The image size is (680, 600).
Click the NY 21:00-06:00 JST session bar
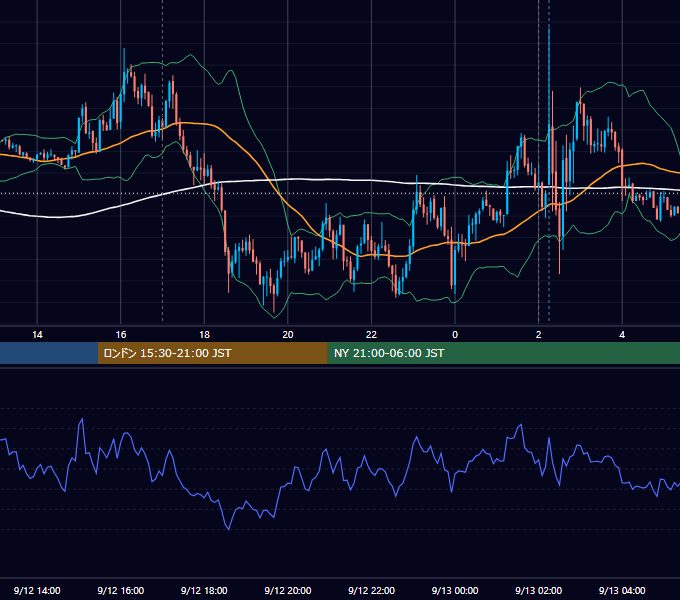tap(503, 353)
